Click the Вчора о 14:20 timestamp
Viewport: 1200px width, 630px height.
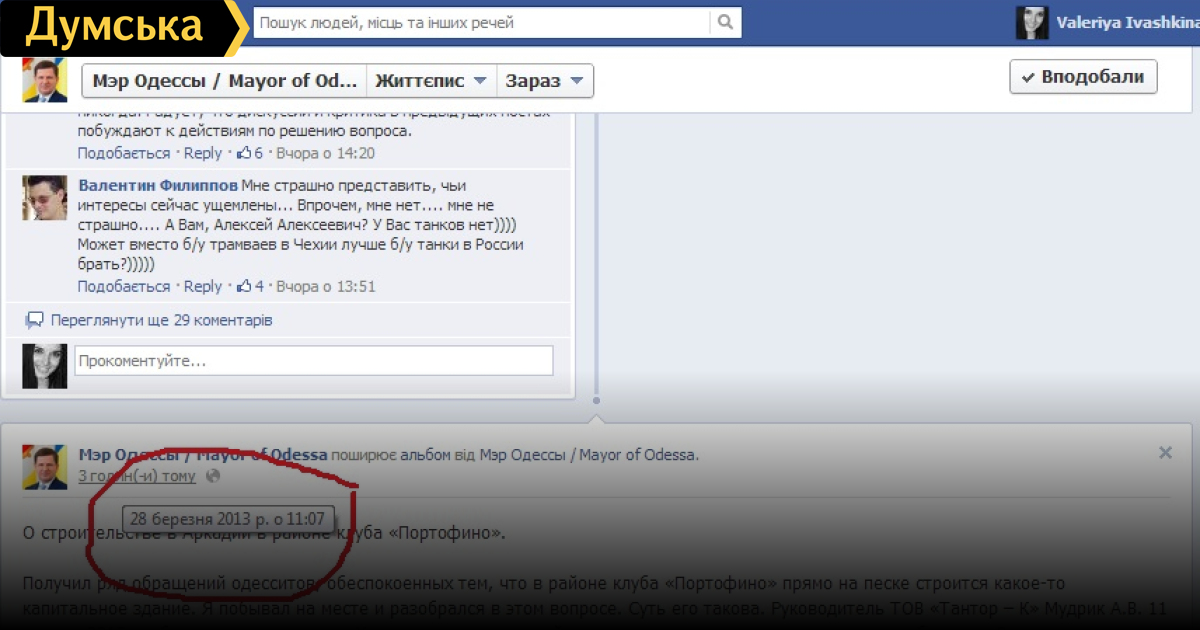coord(325,153)
